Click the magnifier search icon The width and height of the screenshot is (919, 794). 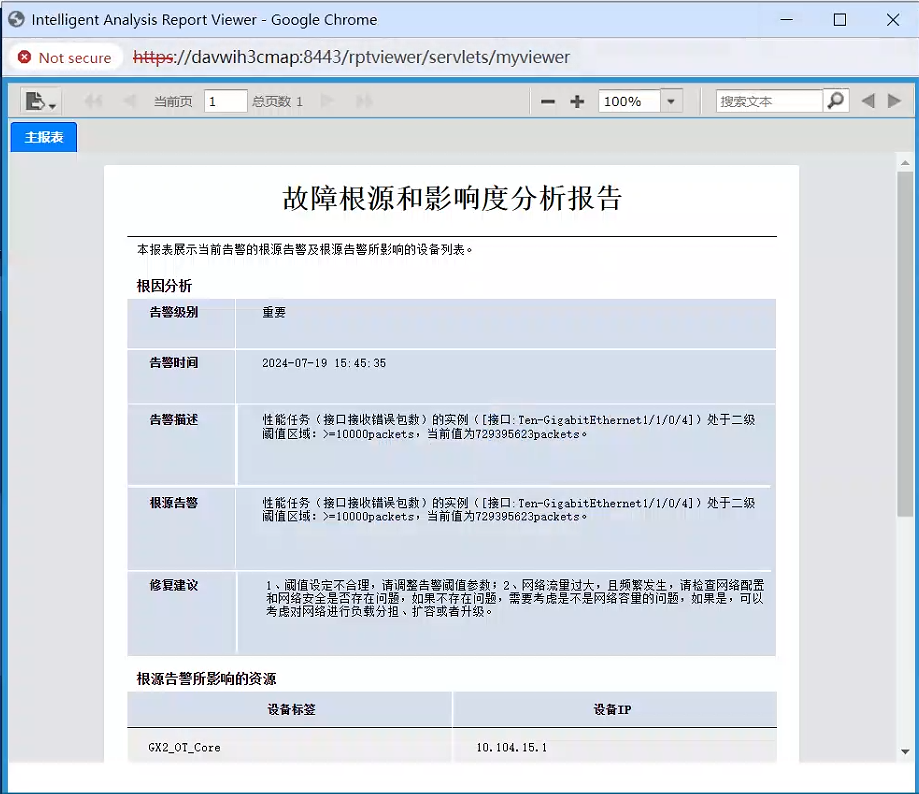836,101
